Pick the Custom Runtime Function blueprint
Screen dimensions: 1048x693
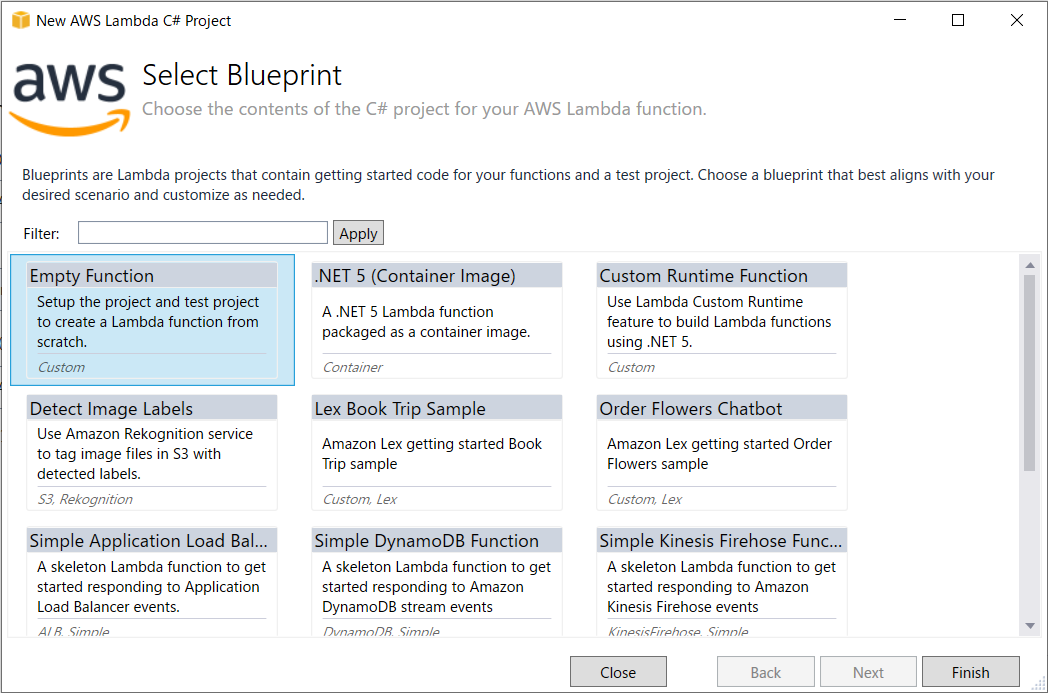[722, 320]
